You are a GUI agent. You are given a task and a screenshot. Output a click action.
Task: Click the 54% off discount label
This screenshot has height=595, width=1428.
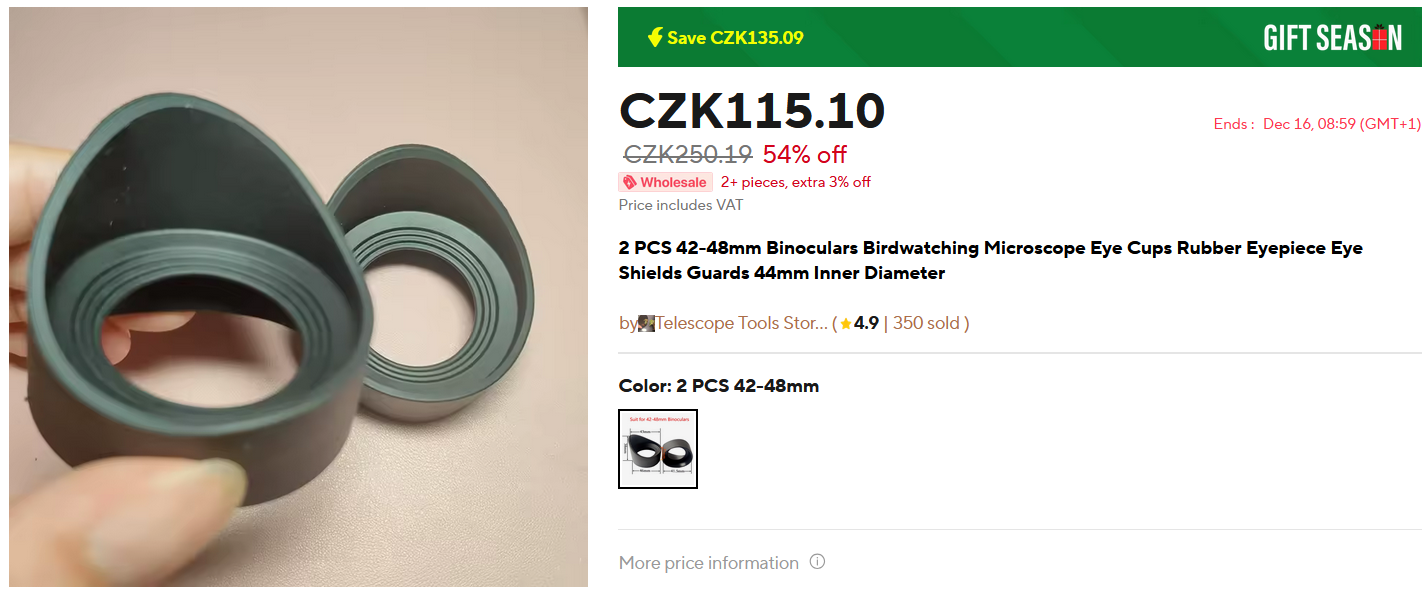pos(805,155)
